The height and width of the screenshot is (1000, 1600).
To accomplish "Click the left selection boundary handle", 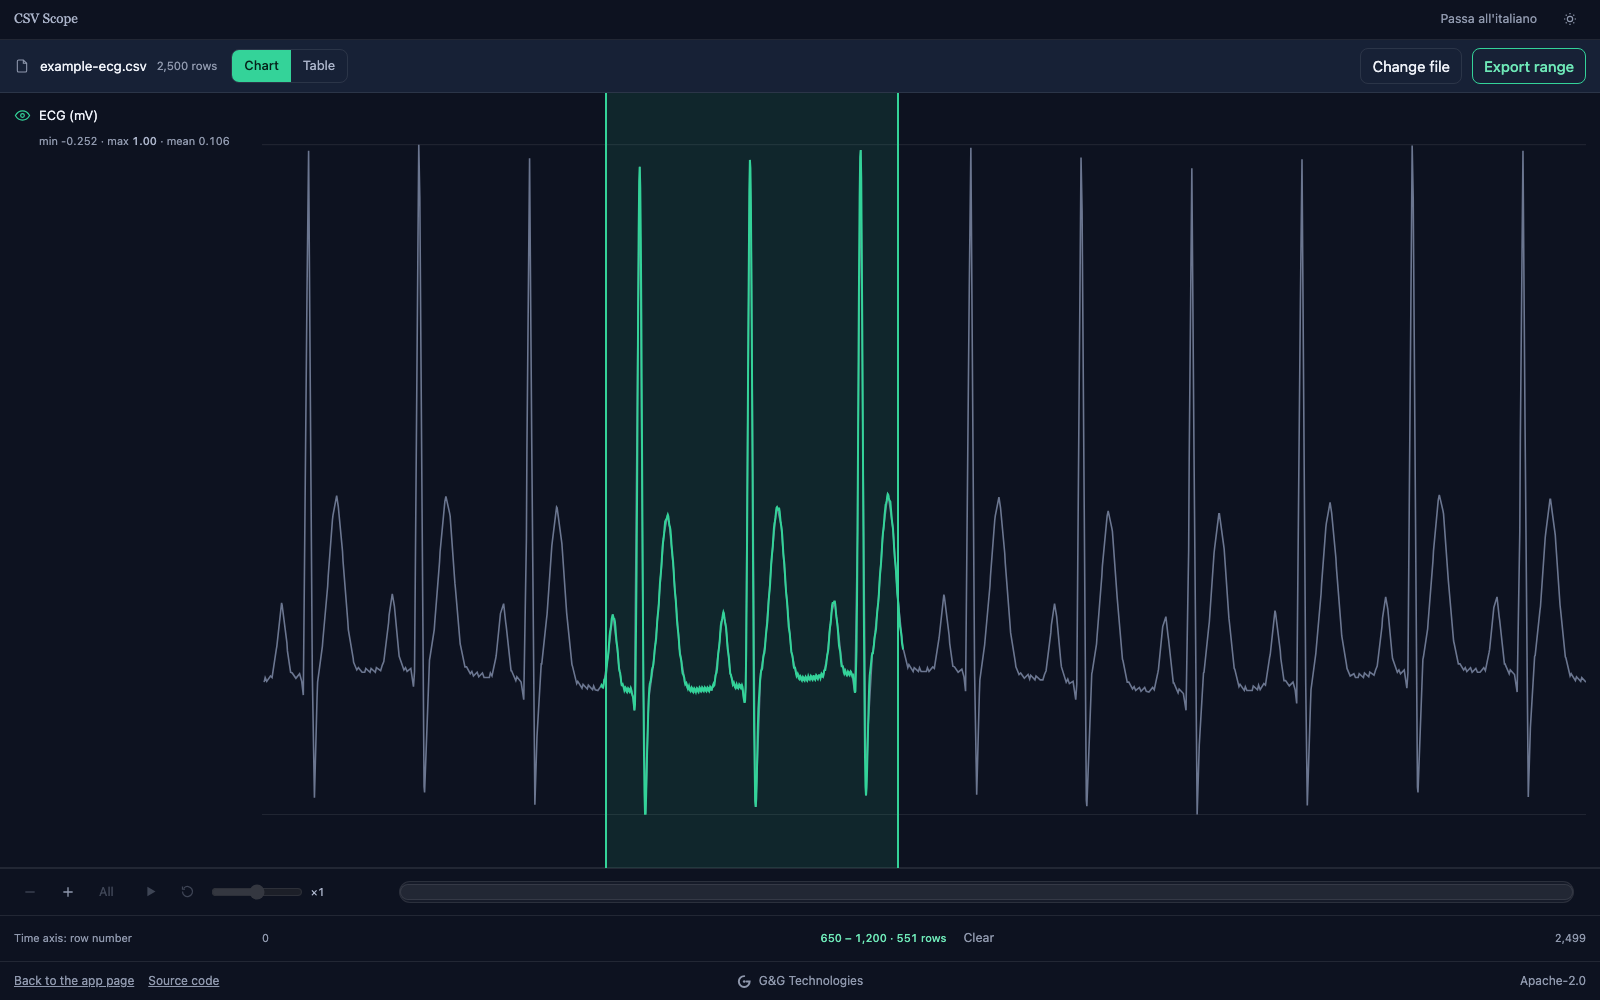I will (606, 480).
